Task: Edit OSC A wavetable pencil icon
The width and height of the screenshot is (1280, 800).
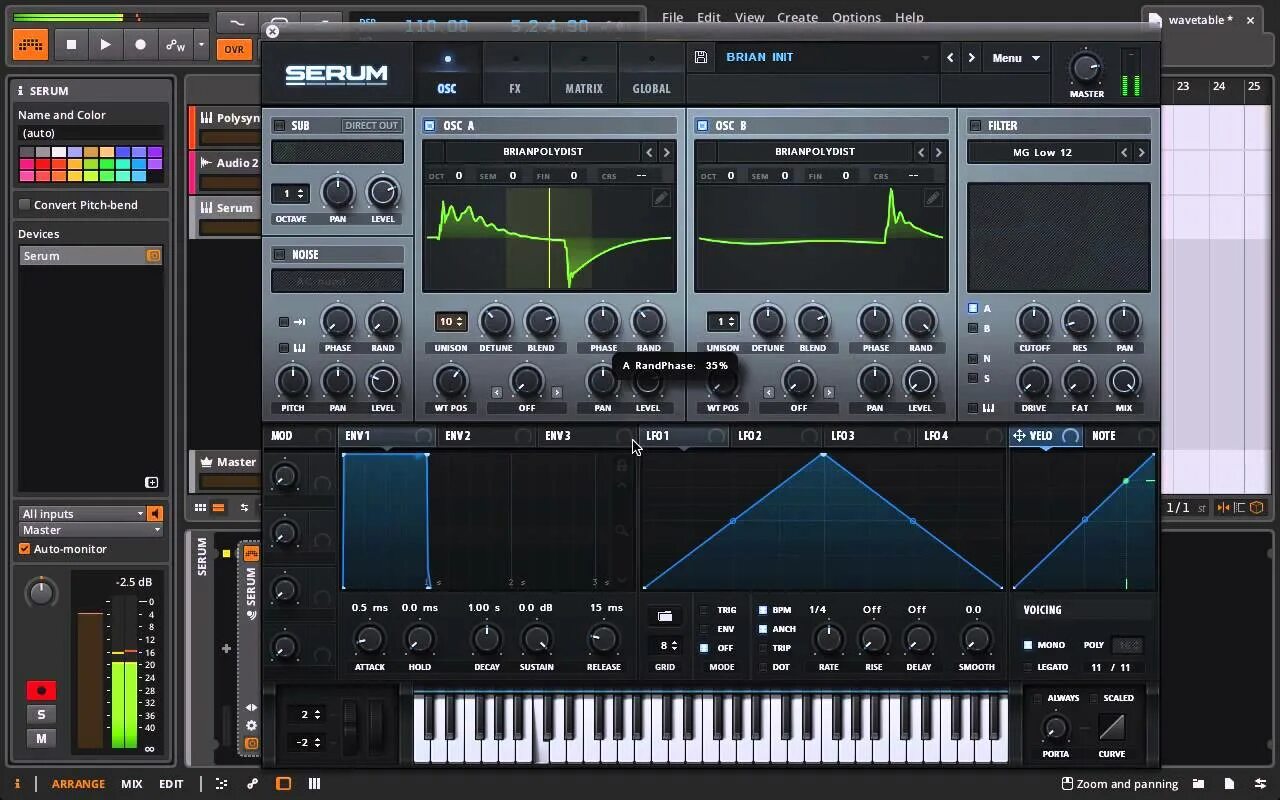Action: (660, 198)
